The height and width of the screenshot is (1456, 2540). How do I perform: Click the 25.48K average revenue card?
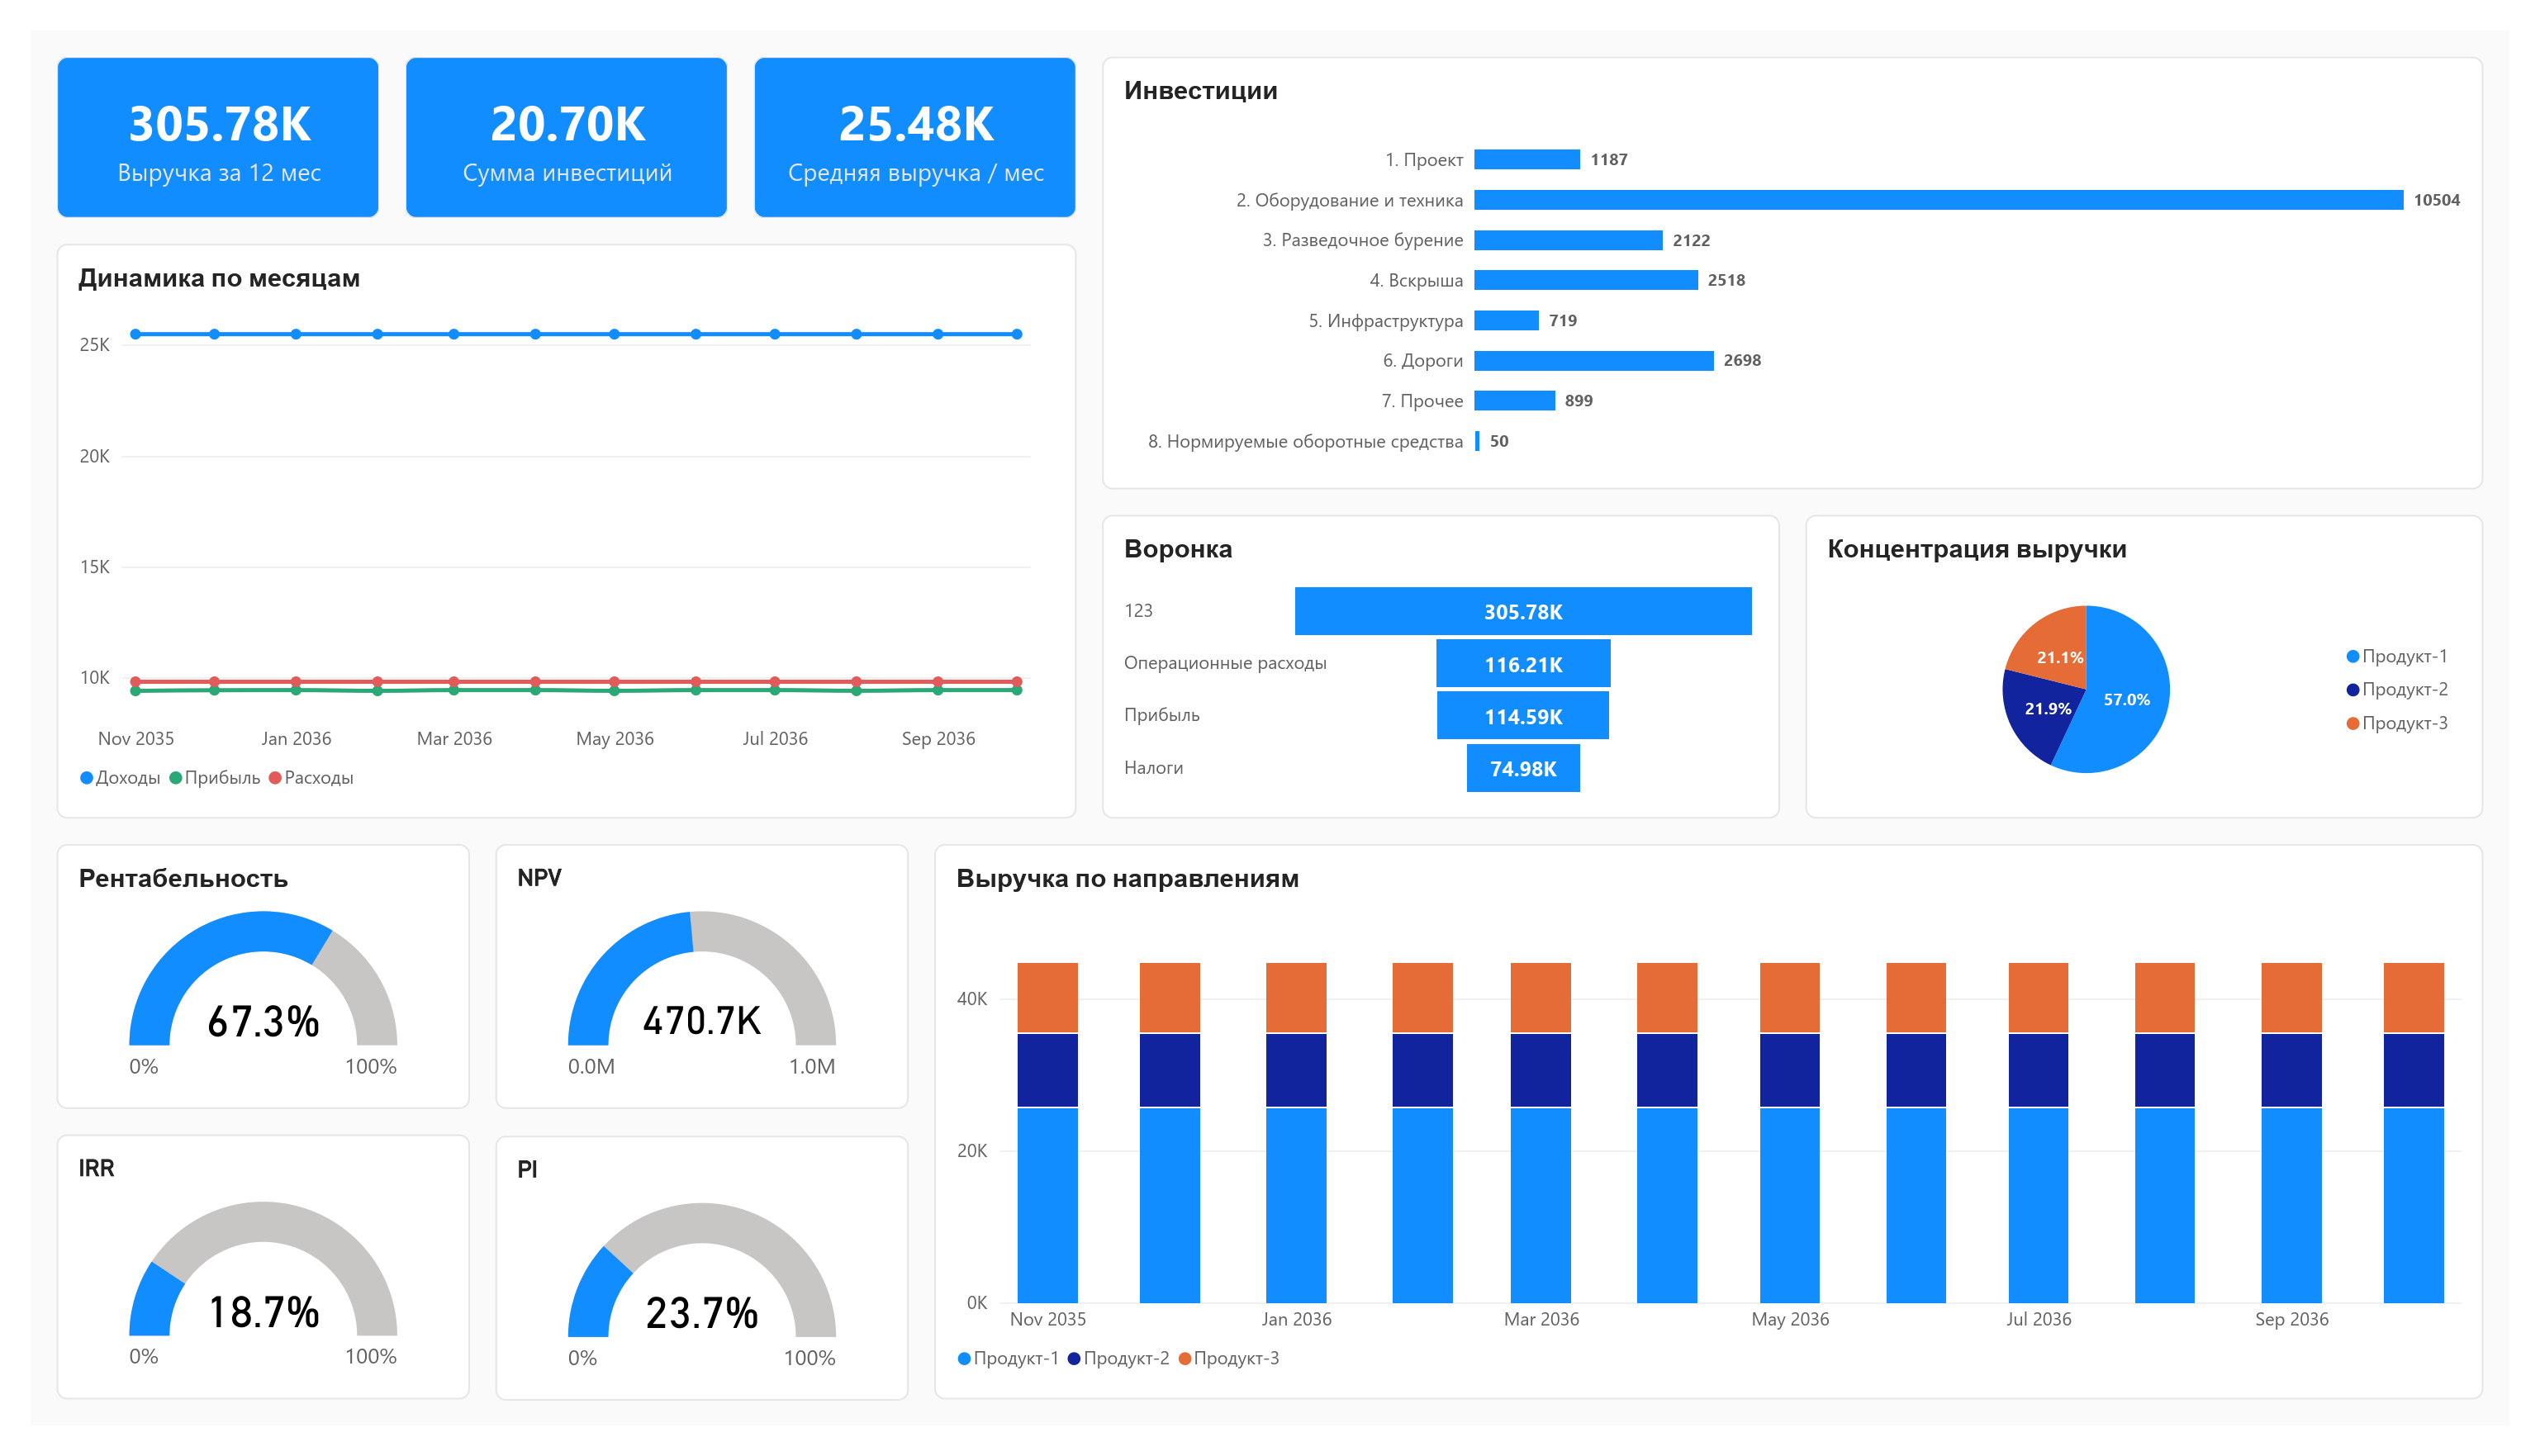click(x=914, y=137)
